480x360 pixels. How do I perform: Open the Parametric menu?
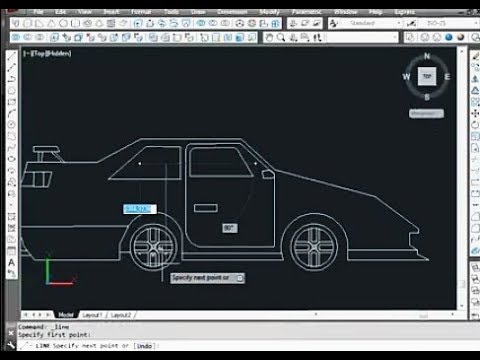(306, 12)
